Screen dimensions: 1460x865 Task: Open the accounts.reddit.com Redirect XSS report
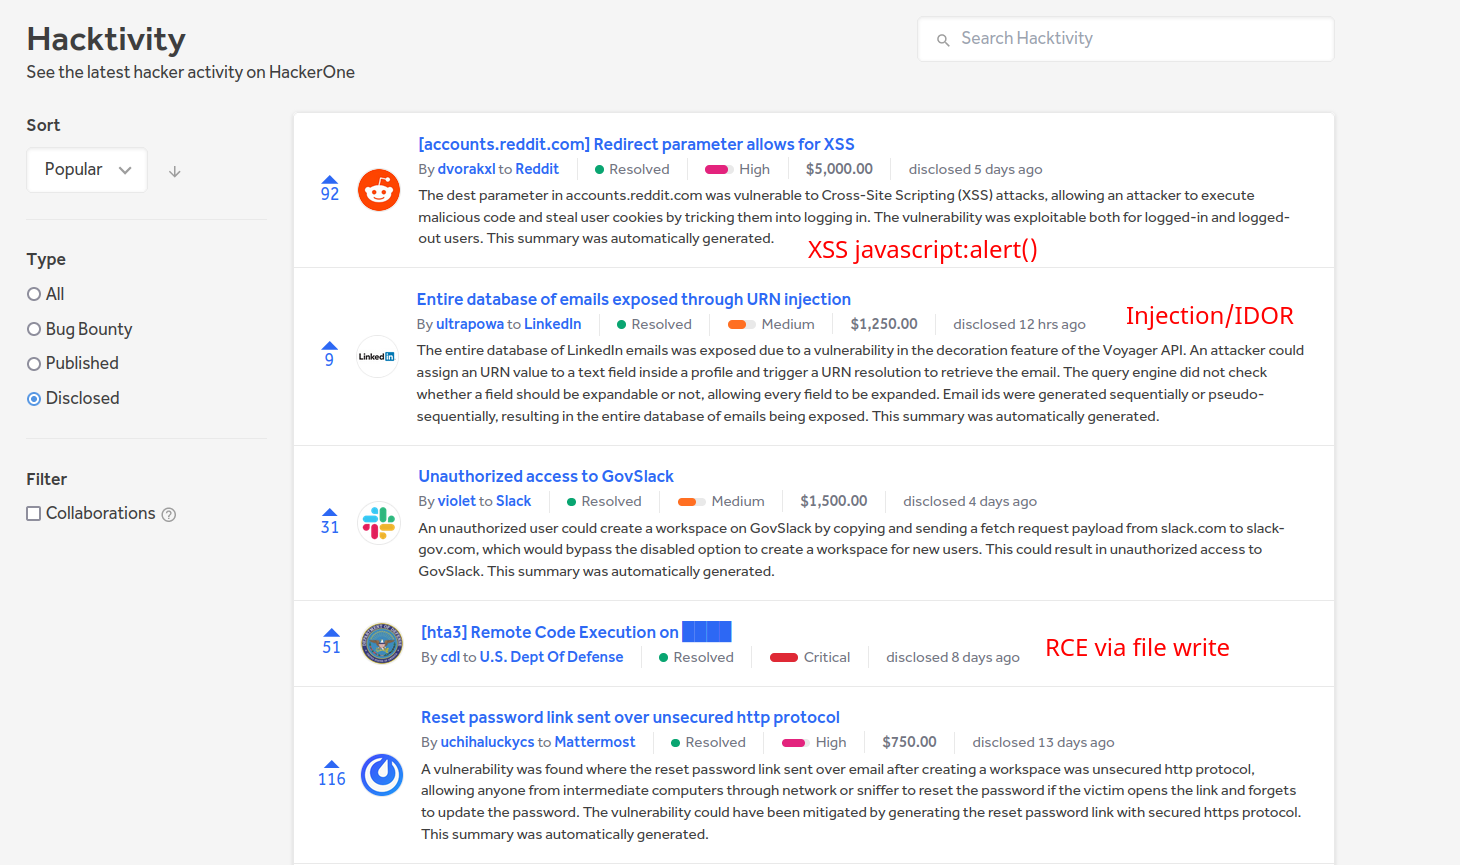pos(636,145)
